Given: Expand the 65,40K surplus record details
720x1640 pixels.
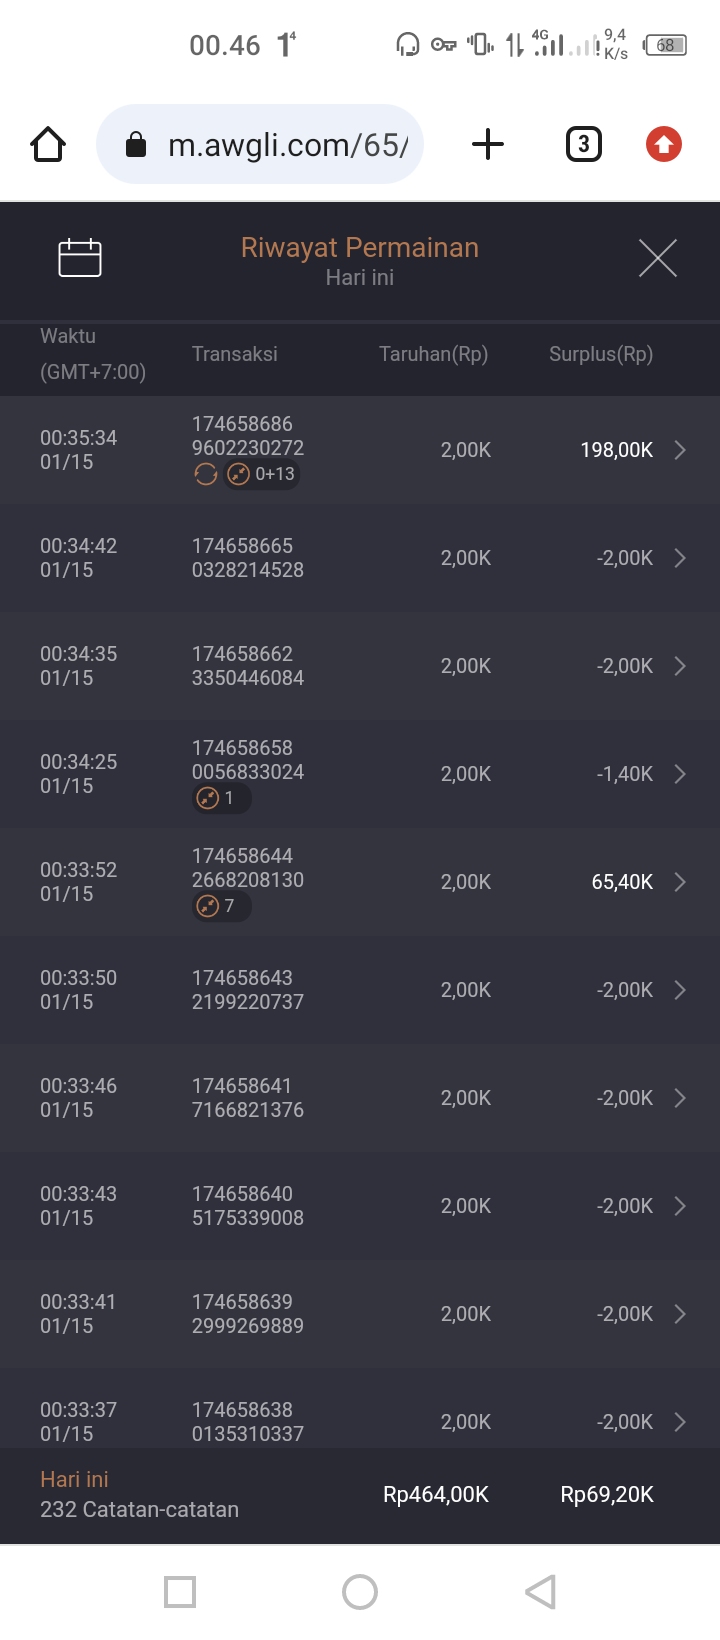Looking at the screenshot, I should 680,882.
